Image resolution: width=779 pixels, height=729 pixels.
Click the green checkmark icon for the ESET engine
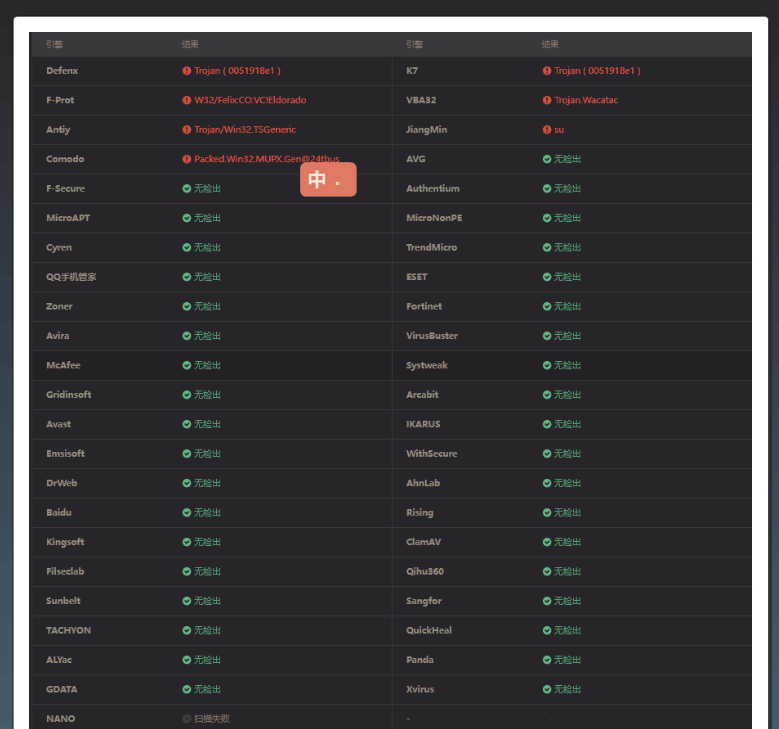(547, 277)
